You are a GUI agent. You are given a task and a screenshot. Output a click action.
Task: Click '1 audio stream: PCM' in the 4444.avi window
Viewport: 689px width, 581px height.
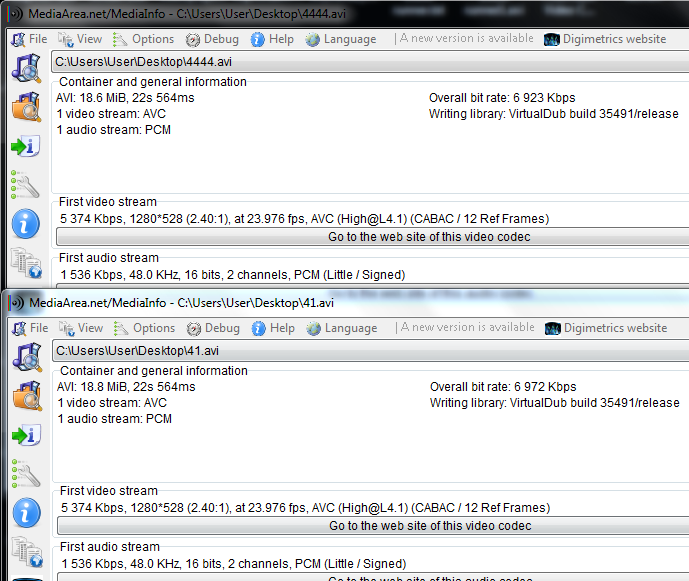[x=113, y=130]
